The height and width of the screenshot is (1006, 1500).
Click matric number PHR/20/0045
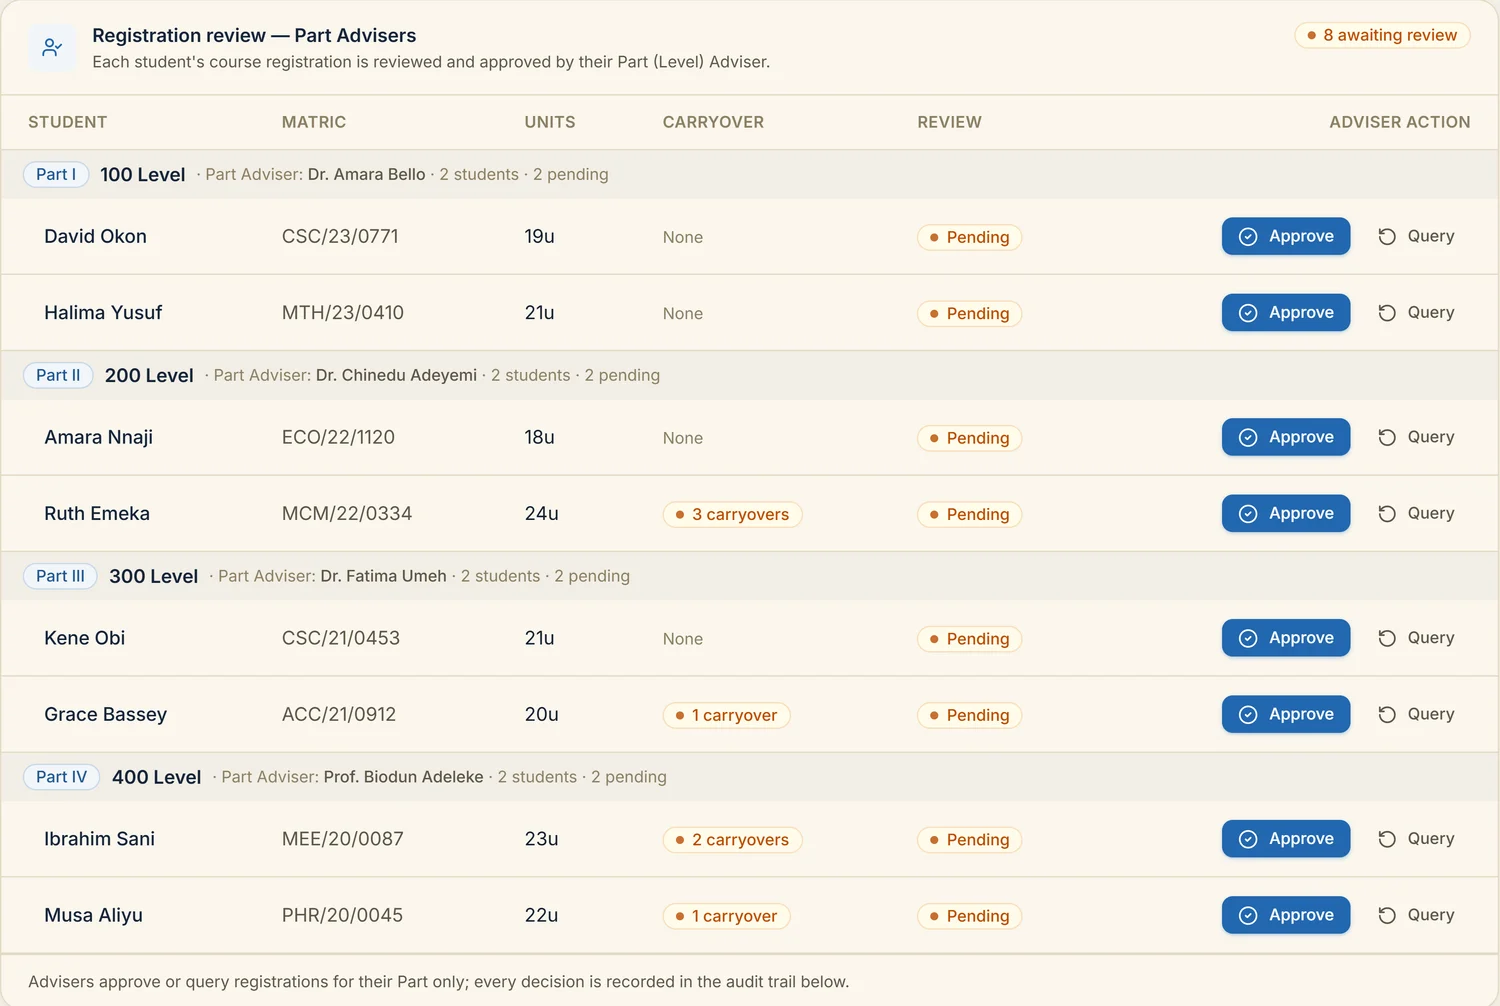pyautogui.click(x=342, y=915)
